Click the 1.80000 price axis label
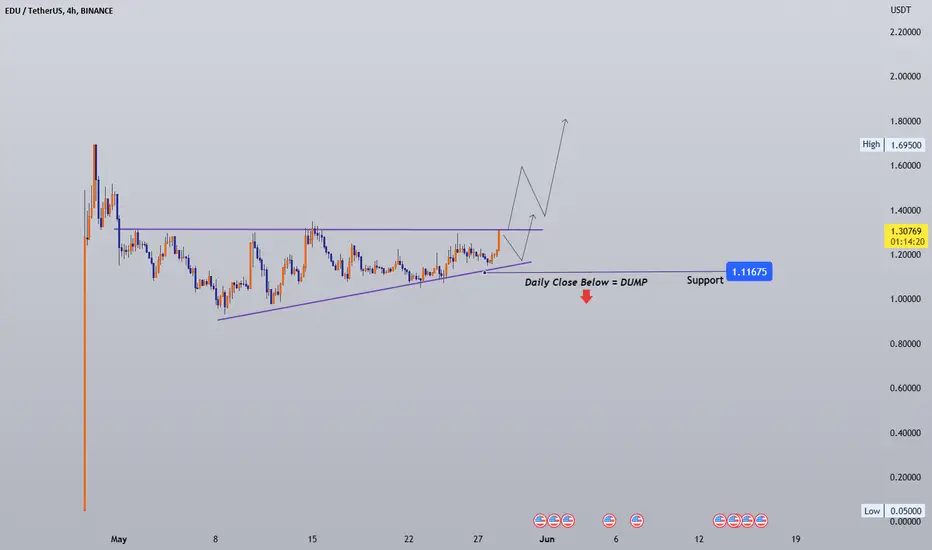 click(x=905, y=121)
